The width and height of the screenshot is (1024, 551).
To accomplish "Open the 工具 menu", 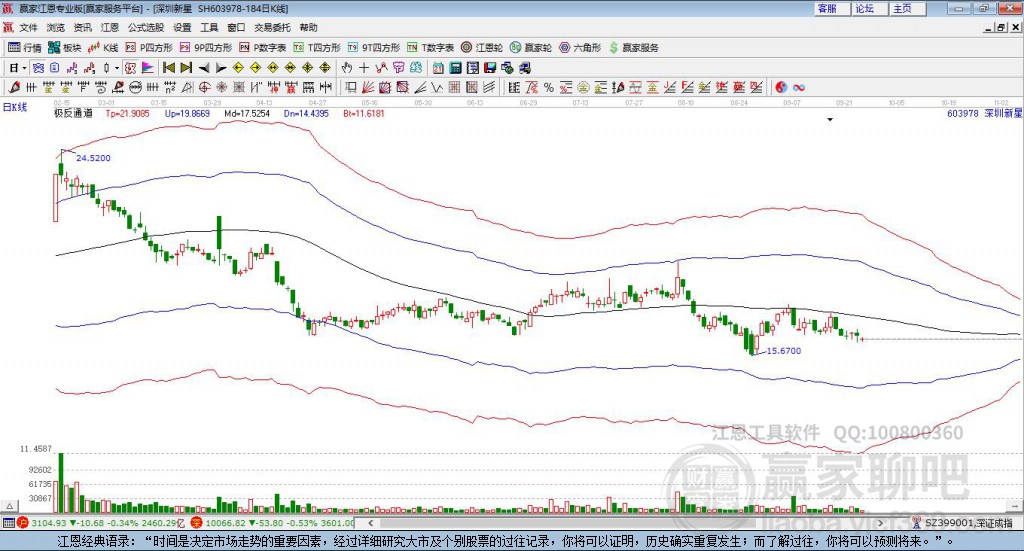I will 209,27.
